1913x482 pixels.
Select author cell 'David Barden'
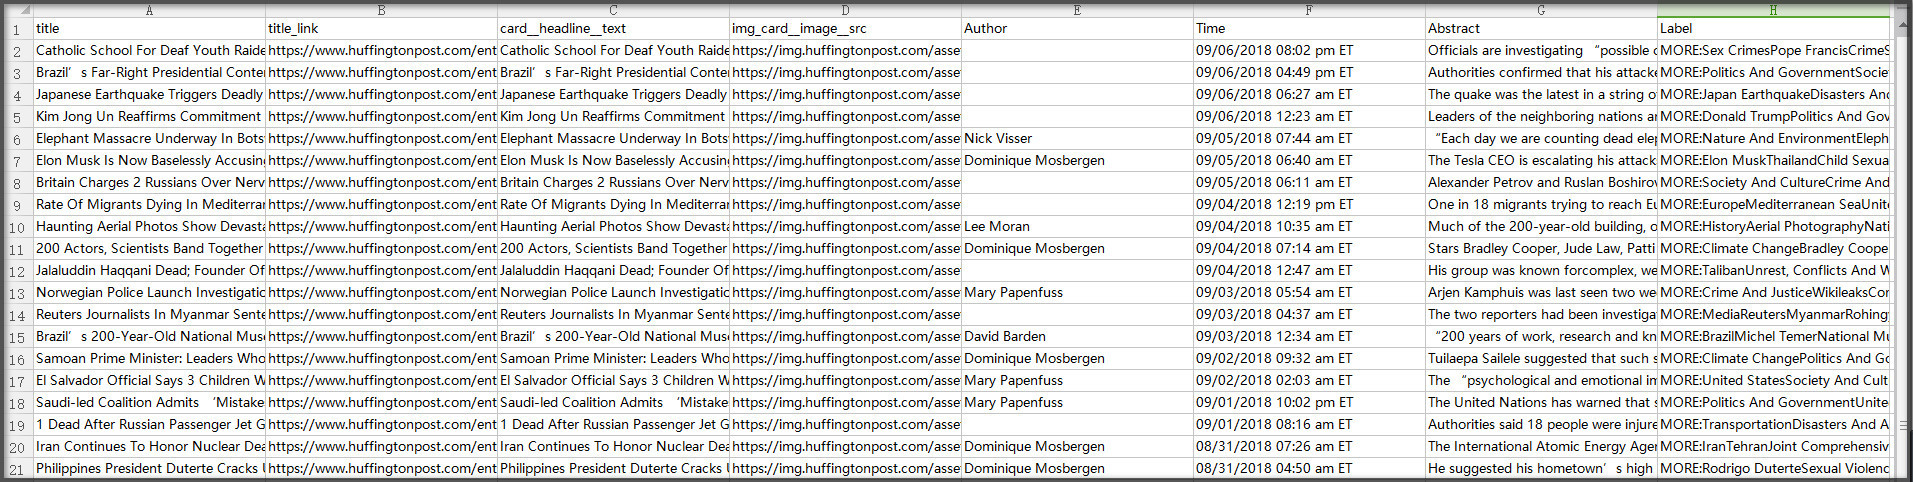click(x=1077, y=336)
